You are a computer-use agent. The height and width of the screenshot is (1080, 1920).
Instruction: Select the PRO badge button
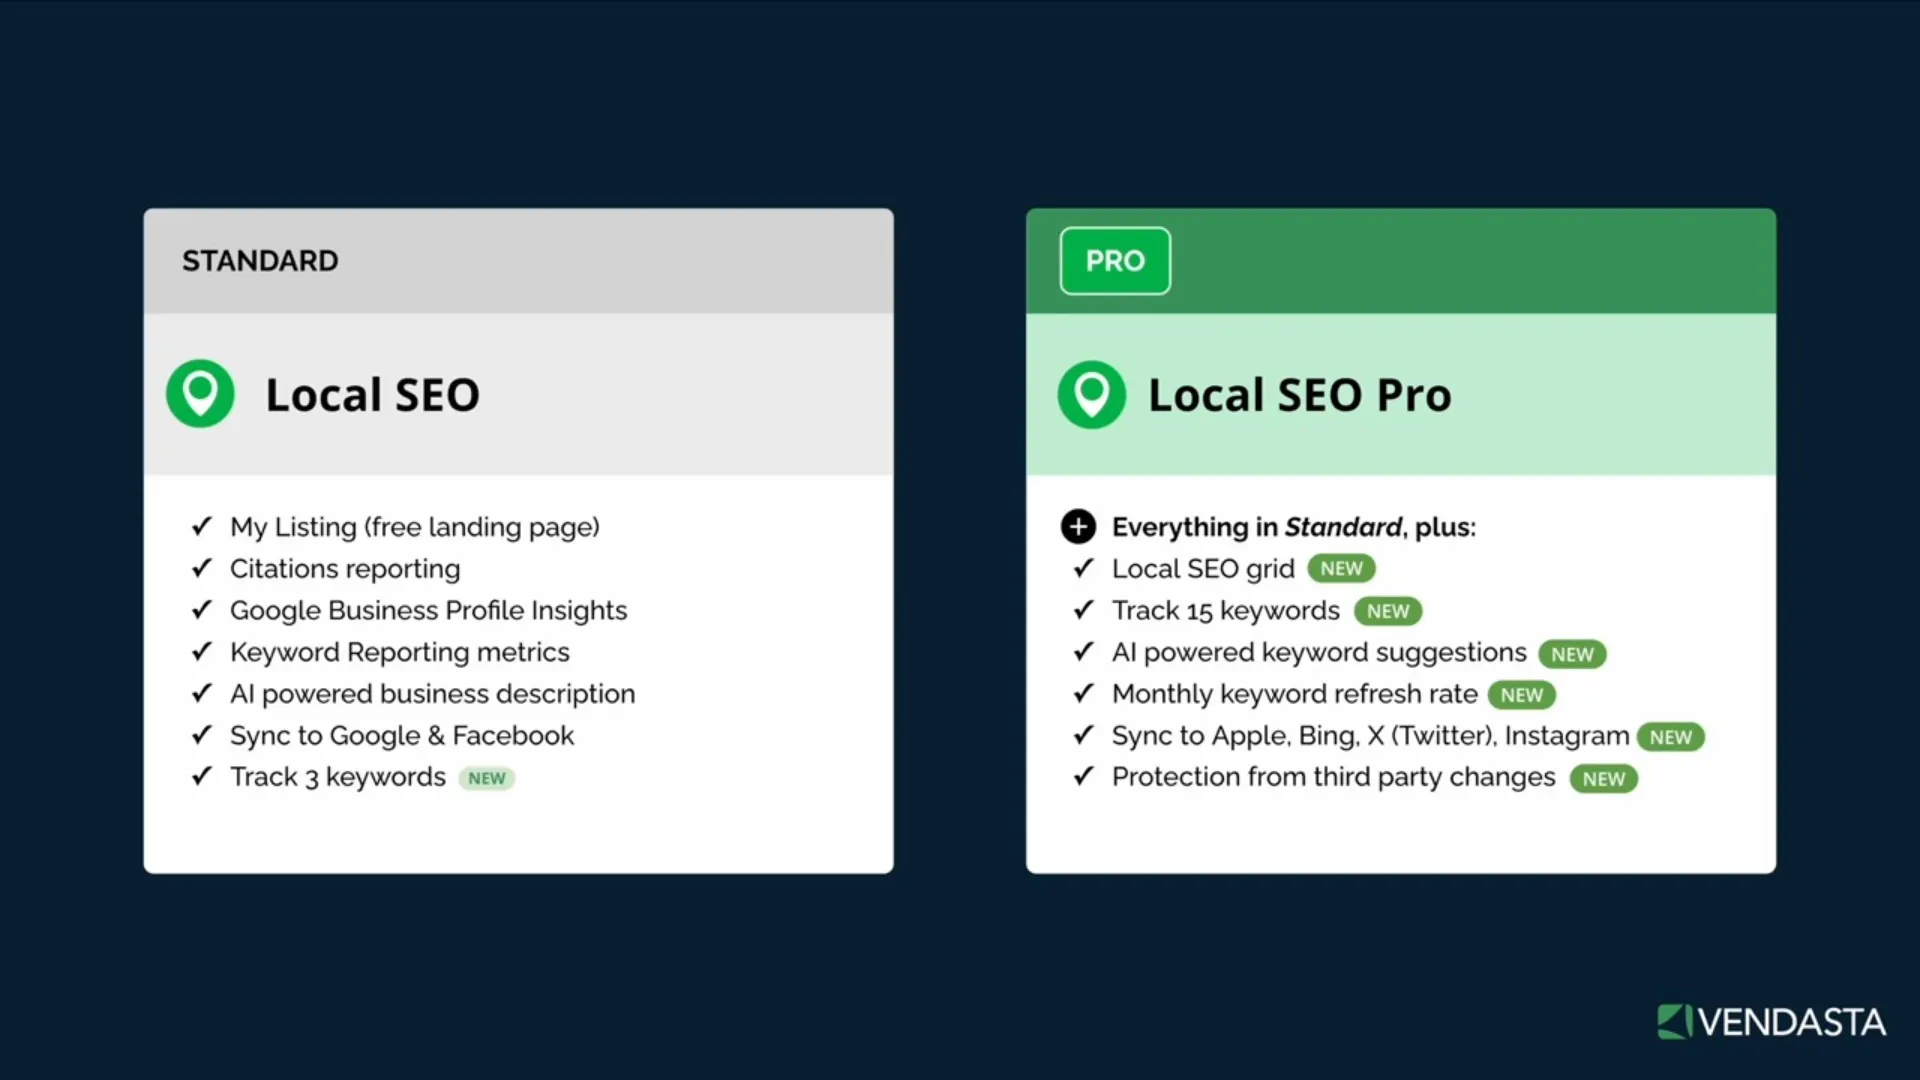pos(1115,261)
